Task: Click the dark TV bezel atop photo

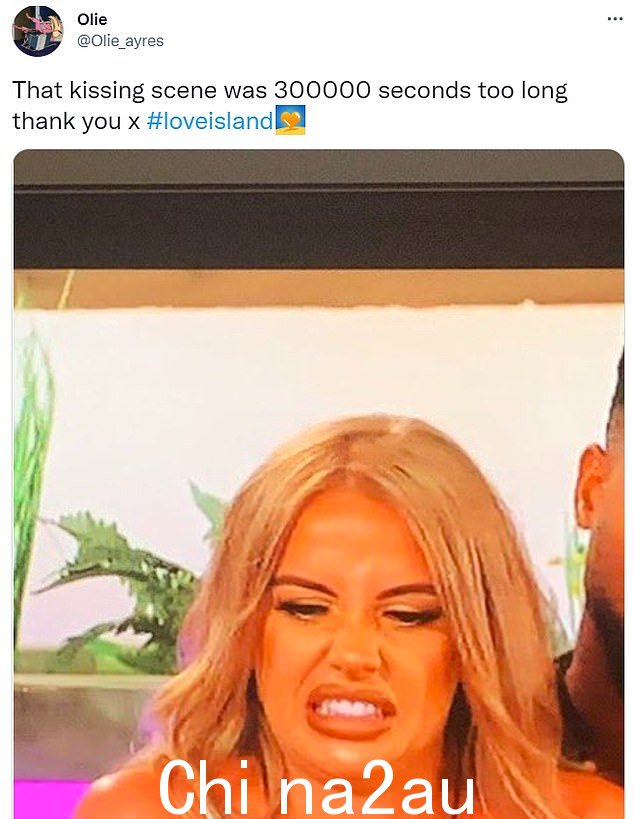Action: click(319, 226)
